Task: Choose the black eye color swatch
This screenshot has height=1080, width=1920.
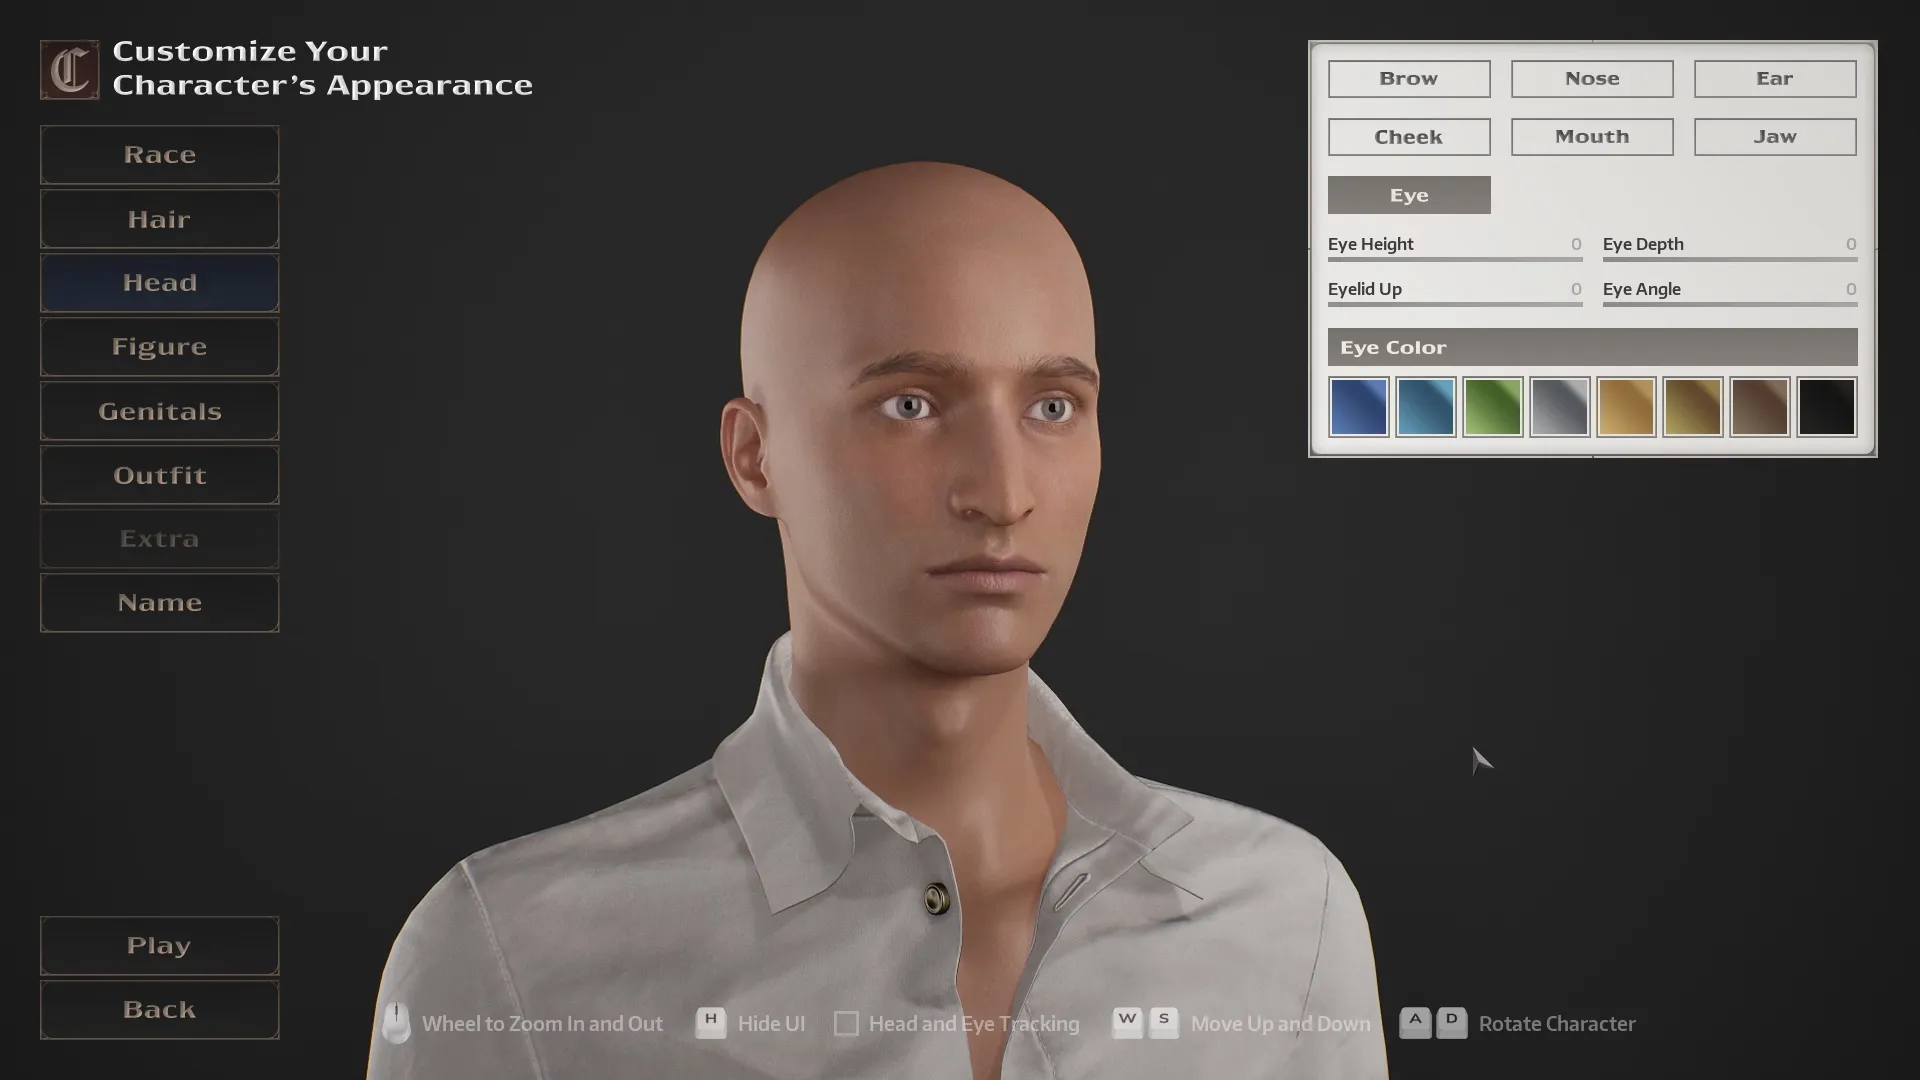Action: click(1826, 407)
